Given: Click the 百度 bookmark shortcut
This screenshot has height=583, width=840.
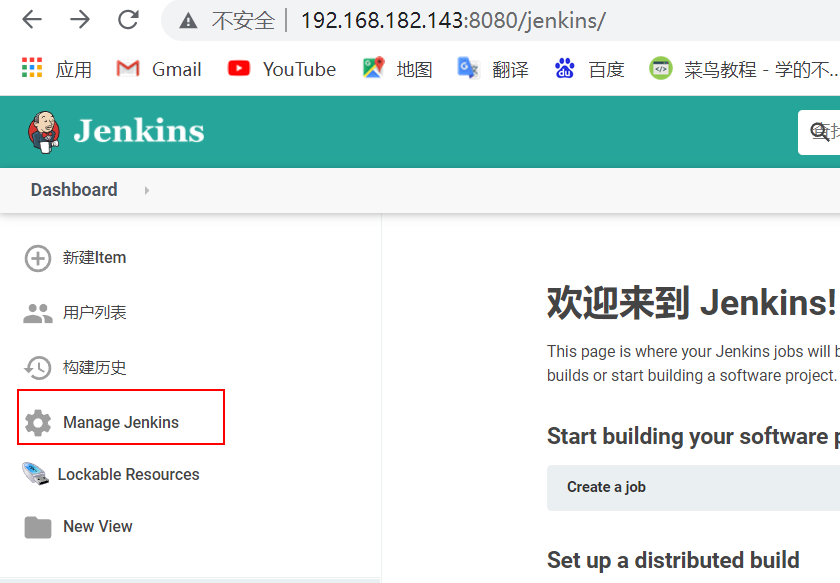Looking at the screenshot, I should 588,69.
